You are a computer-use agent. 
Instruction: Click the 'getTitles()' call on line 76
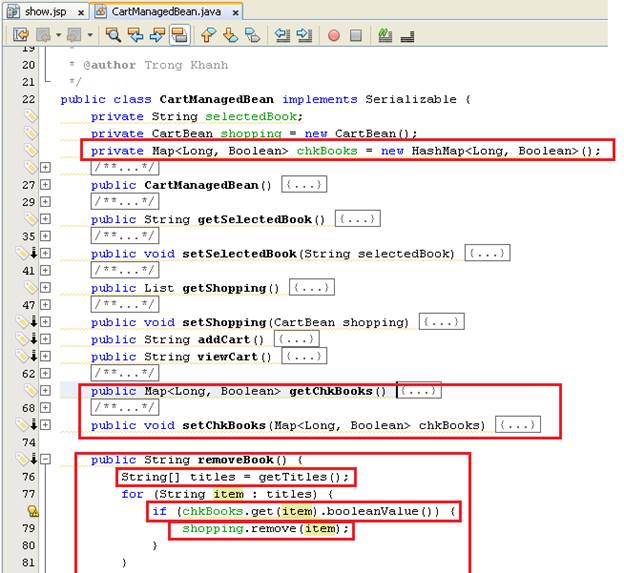click(300, 477)
